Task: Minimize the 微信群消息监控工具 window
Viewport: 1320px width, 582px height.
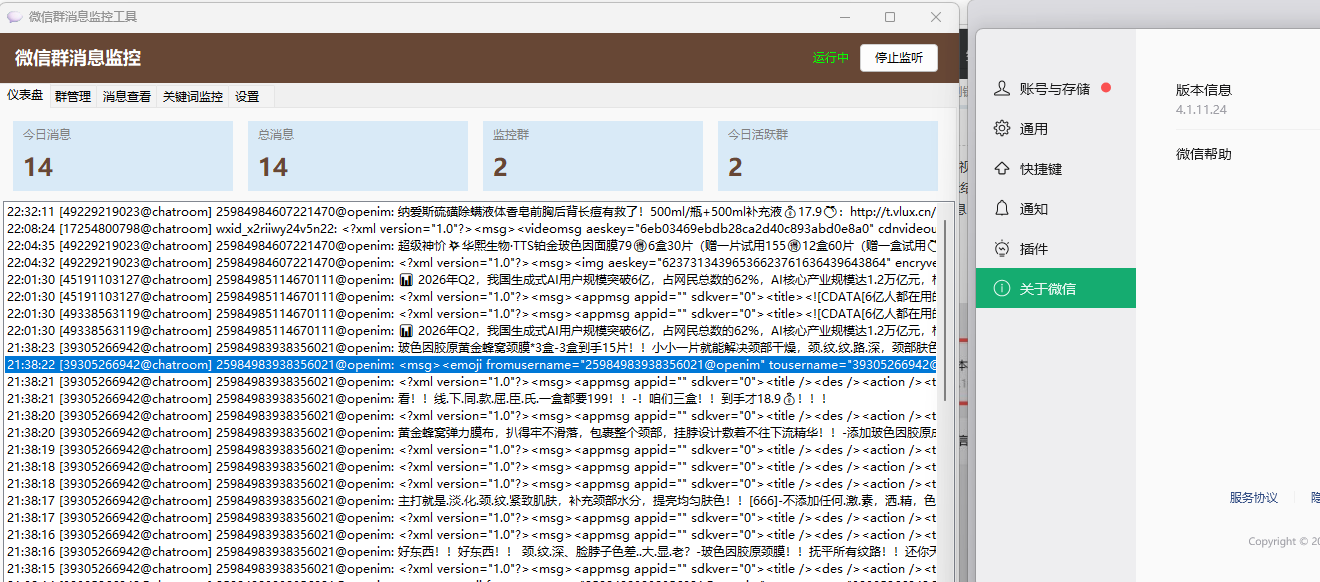Action: 844,17
